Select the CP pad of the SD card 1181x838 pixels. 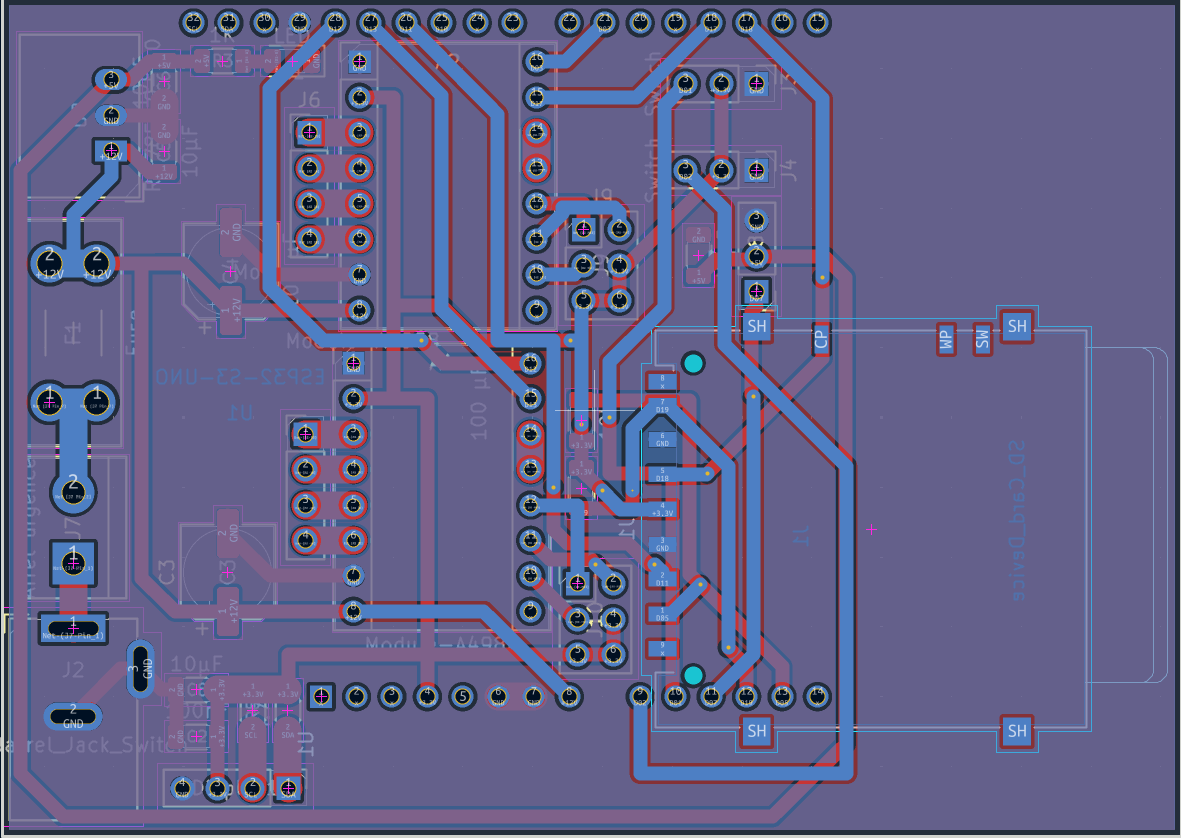821,339
